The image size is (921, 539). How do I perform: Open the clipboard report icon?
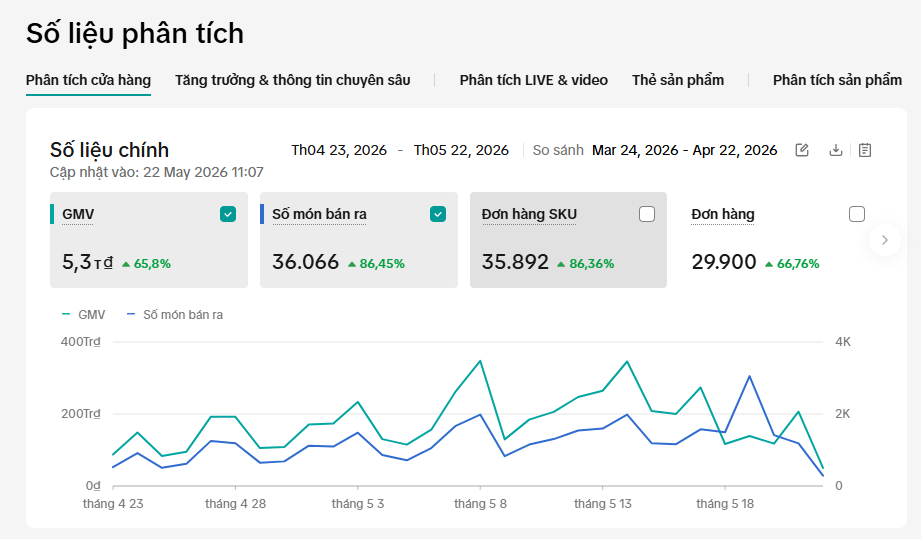[x=865, y=150]
